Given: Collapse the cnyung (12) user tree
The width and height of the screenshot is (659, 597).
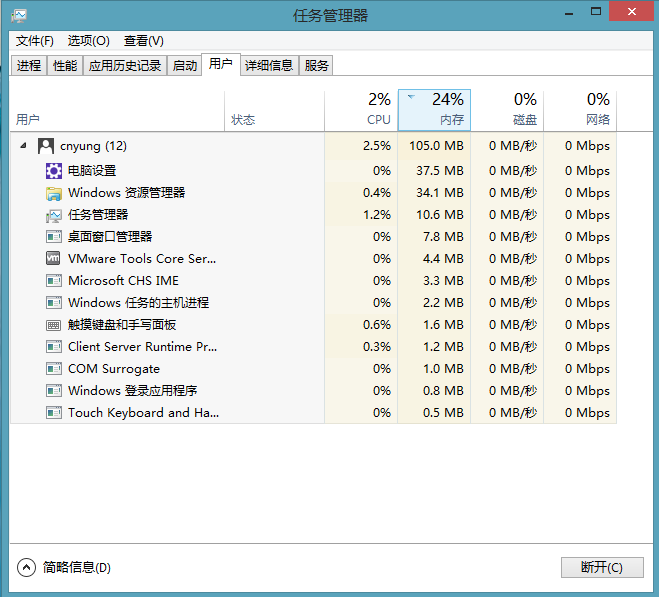Looking at the screenshot, I should 23,145.
